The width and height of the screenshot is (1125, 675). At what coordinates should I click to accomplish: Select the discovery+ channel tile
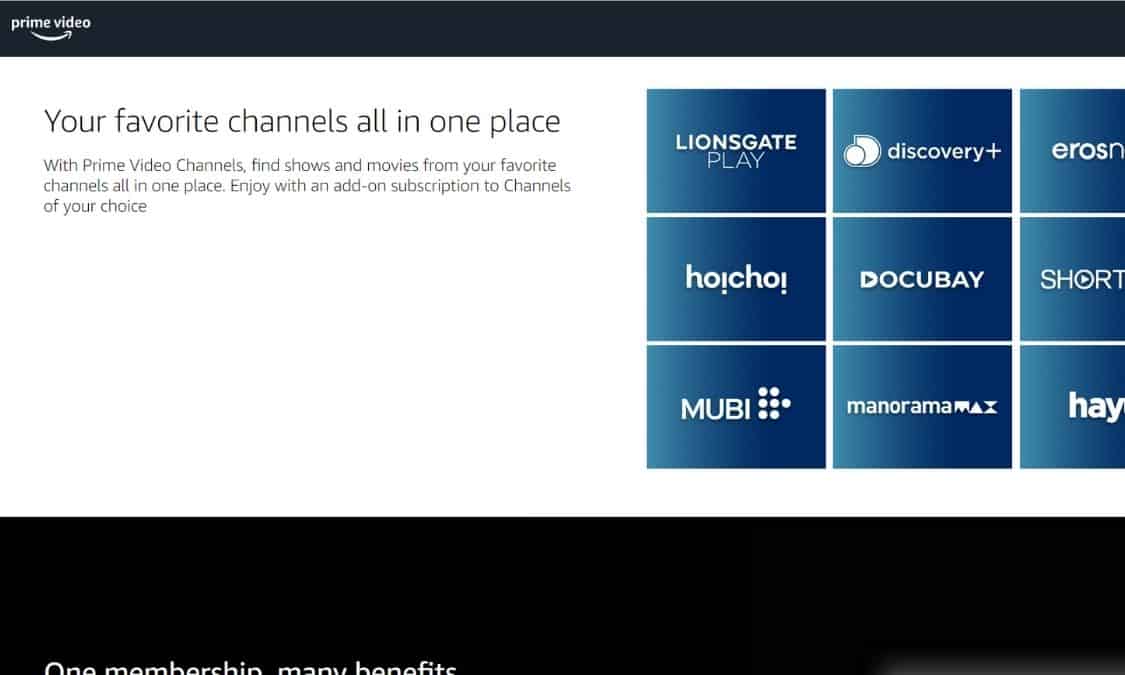point(922,151)
